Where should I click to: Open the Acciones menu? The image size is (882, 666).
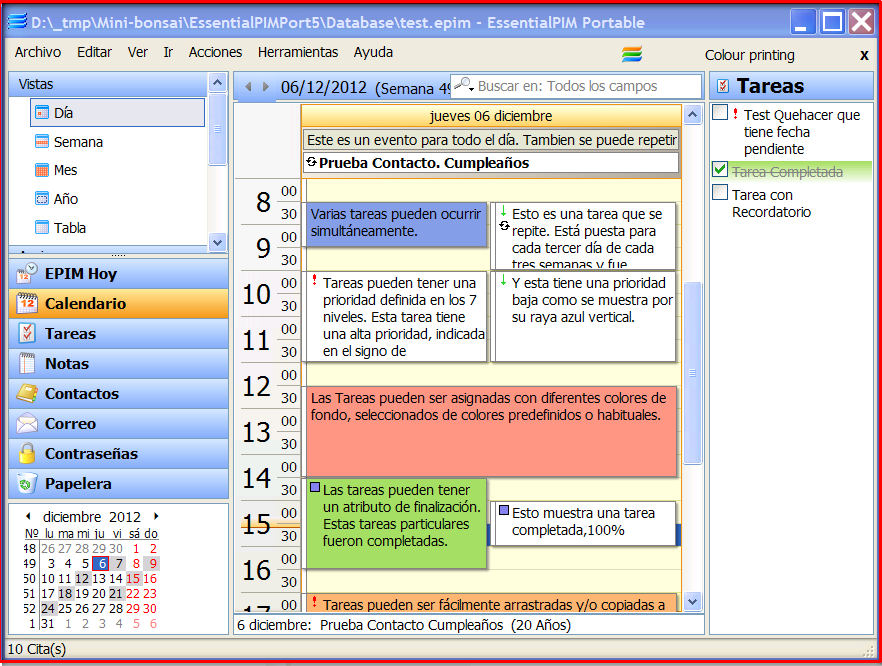(215, 52)
